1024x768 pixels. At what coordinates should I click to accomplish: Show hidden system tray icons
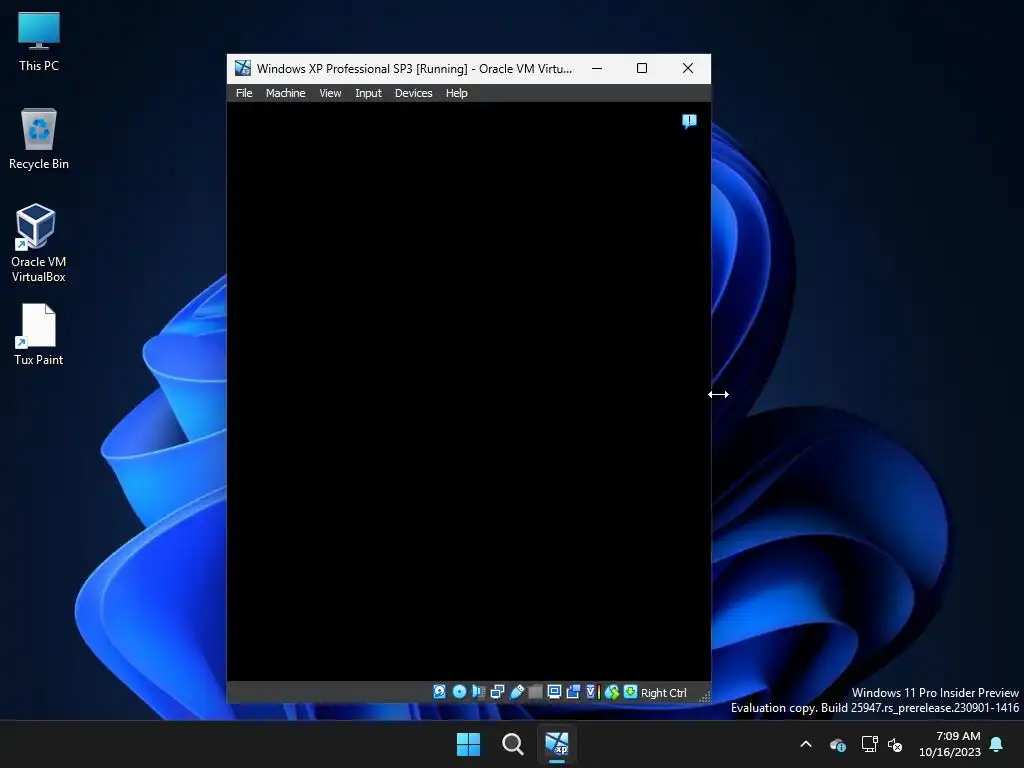coord(806,744)
